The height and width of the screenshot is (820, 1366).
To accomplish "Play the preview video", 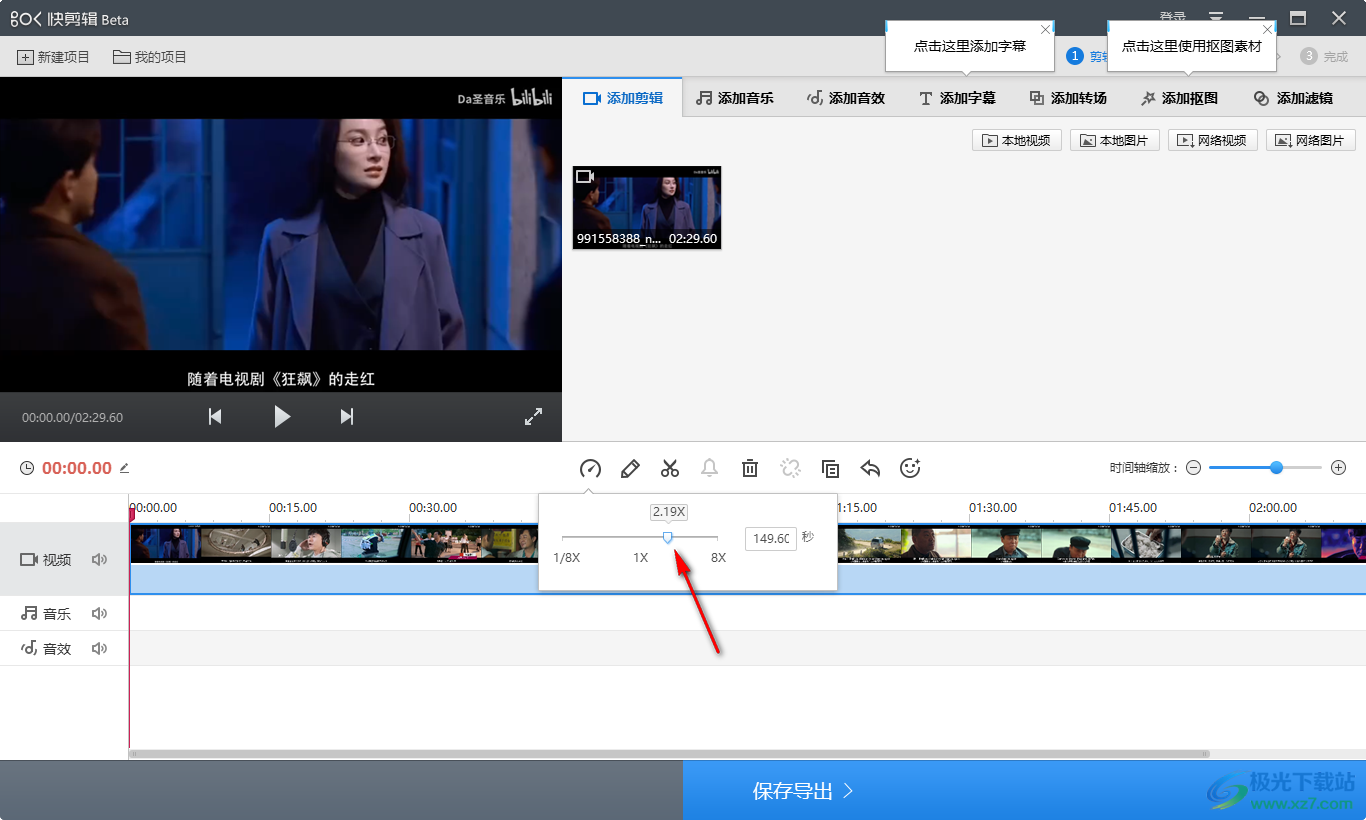I will tap(282, 417).
